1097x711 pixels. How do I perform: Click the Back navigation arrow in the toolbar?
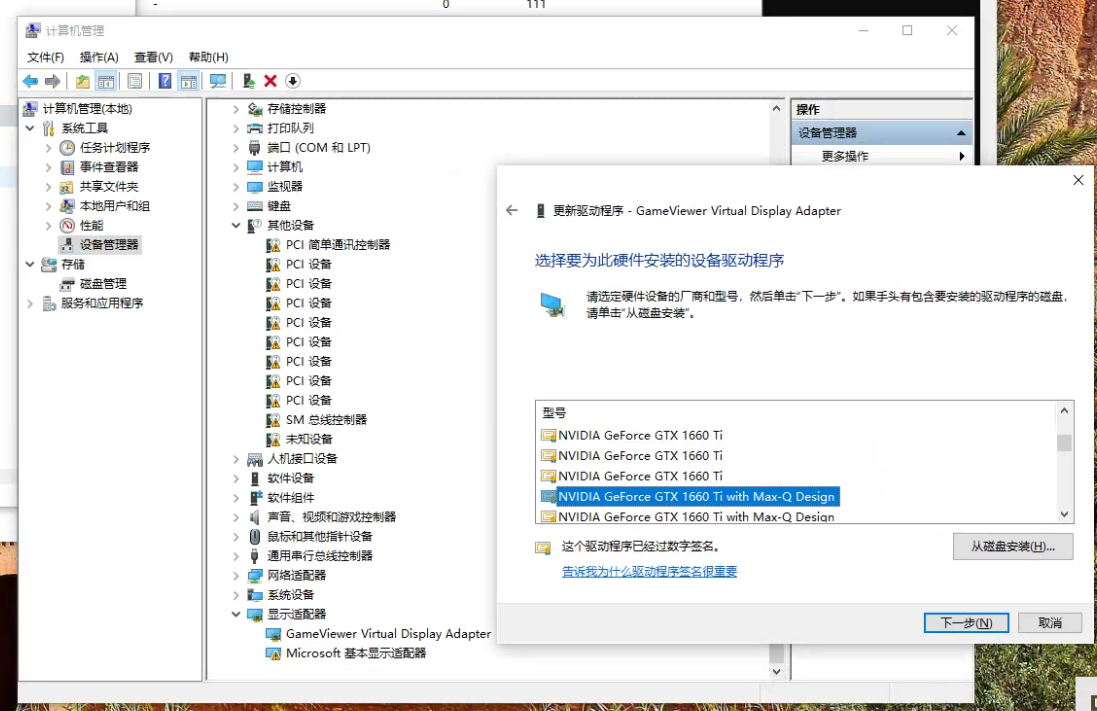(30, 81)
